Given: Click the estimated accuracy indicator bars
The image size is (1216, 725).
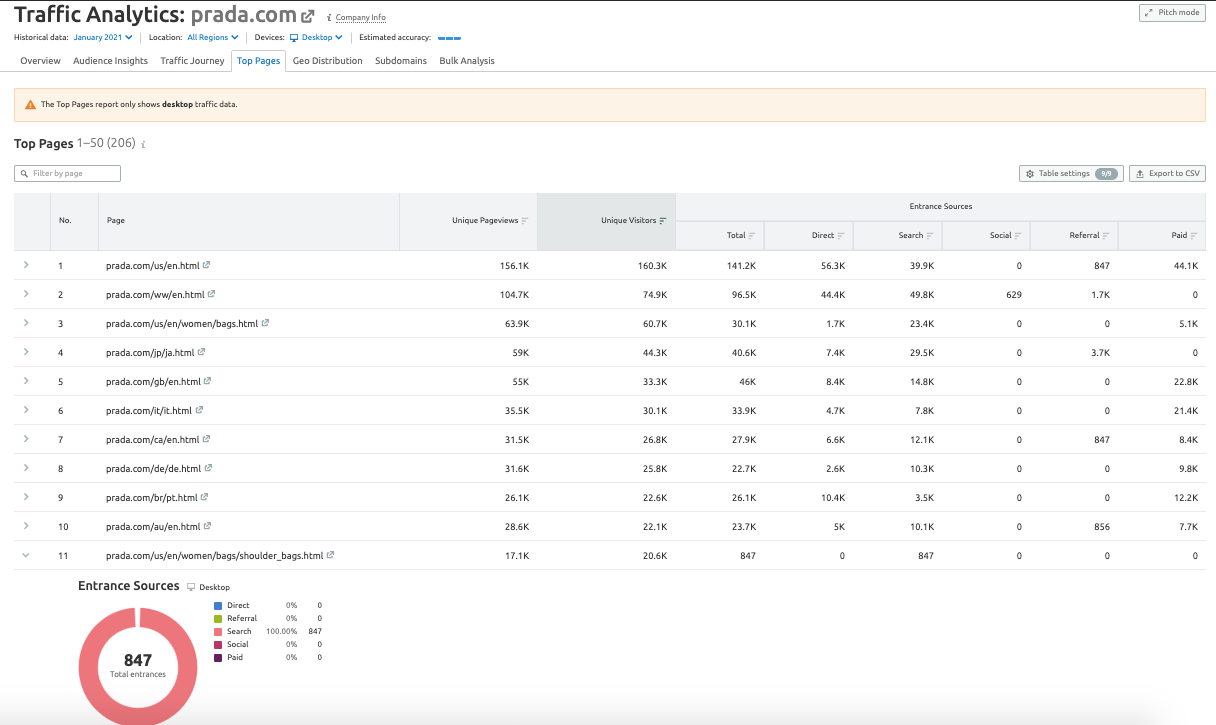Looking at the screenshot, I should [x=450, y=38].
